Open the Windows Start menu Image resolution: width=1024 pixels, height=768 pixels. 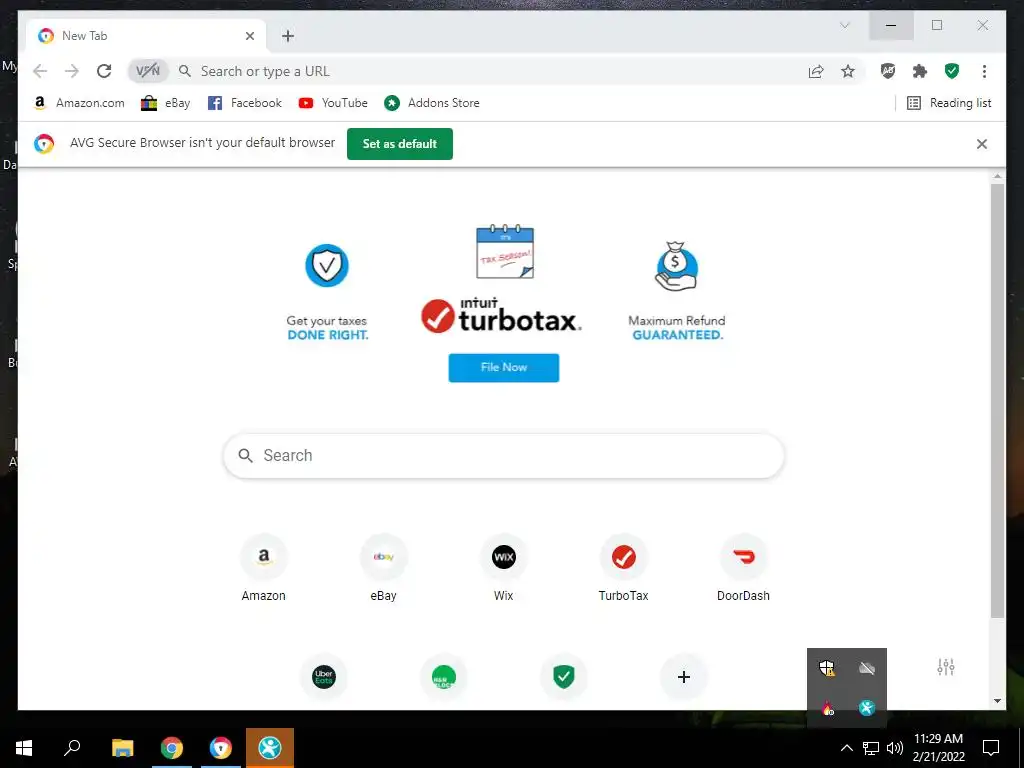tap(24, 748)
